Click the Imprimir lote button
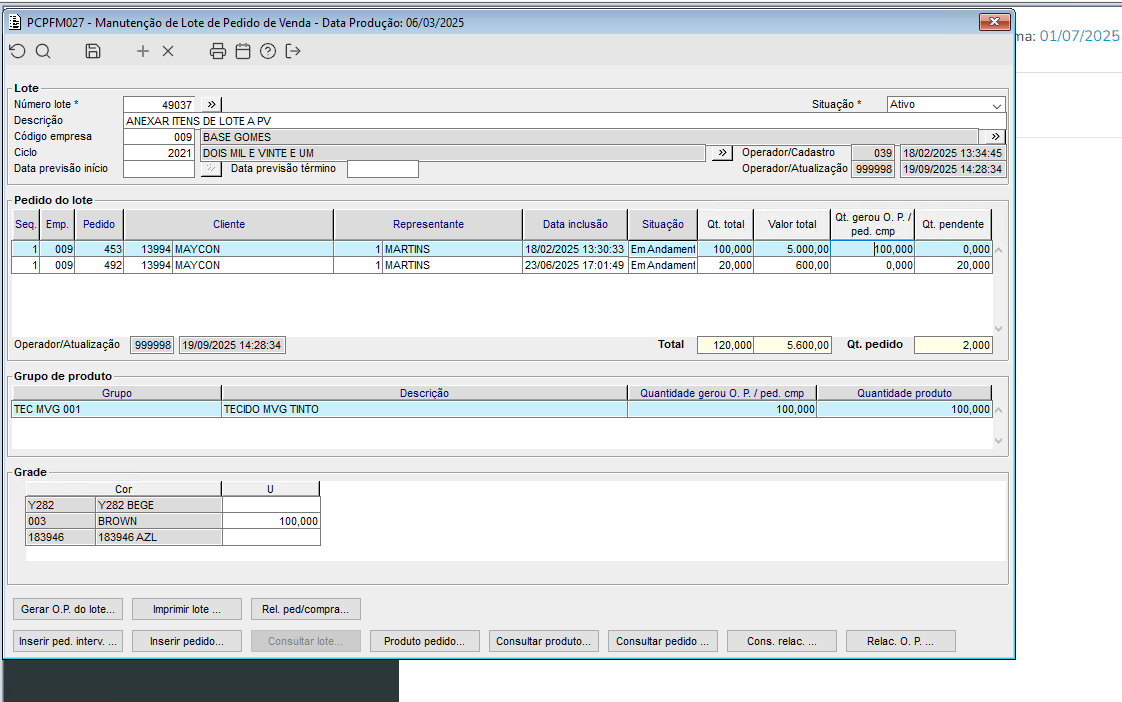Viewport: 1122px width, 702px height. (x=187, y=609)
